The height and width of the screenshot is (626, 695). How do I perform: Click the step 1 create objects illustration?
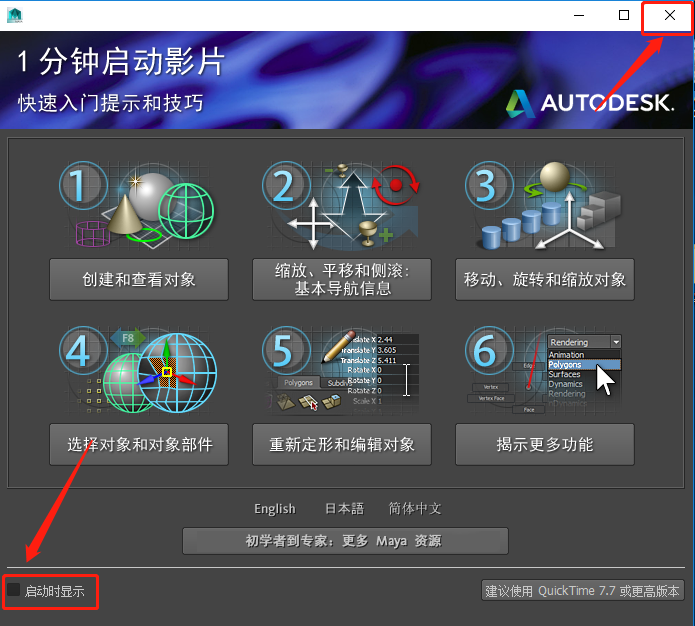click(x=137, y=205)
